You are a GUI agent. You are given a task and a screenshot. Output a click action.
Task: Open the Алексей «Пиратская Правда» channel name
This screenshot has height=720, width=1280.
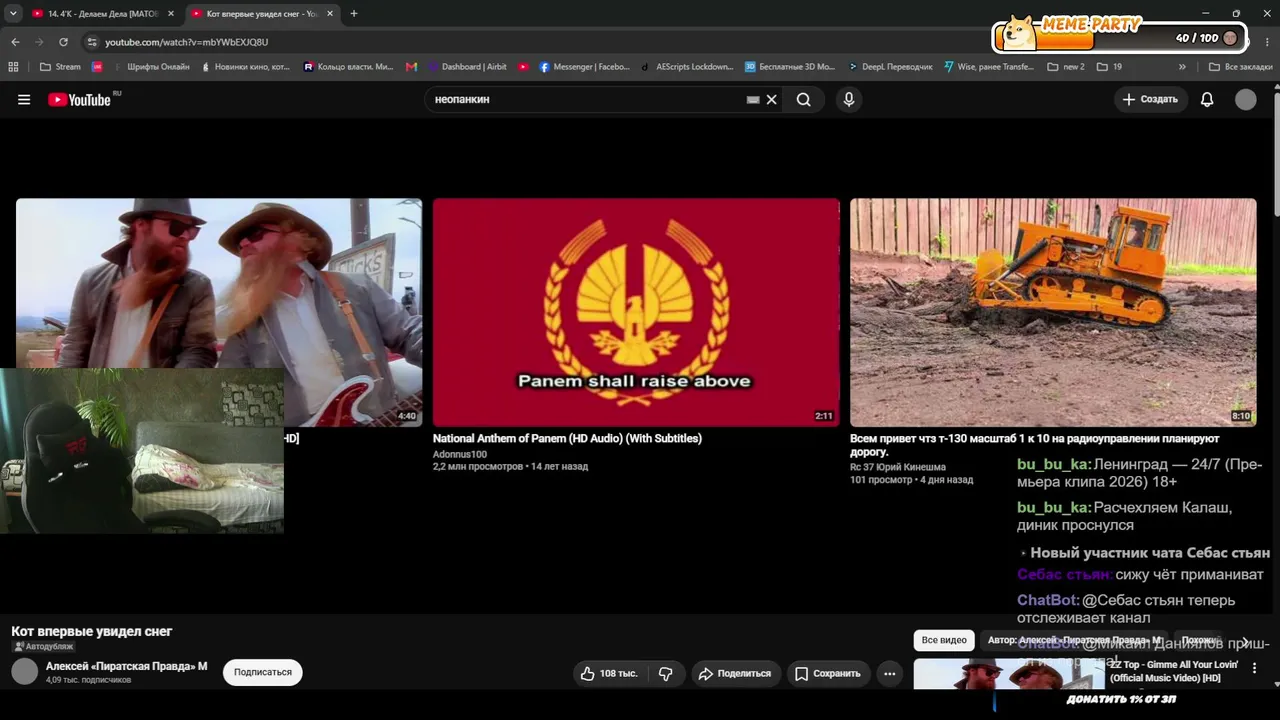(x=127, y=666)
